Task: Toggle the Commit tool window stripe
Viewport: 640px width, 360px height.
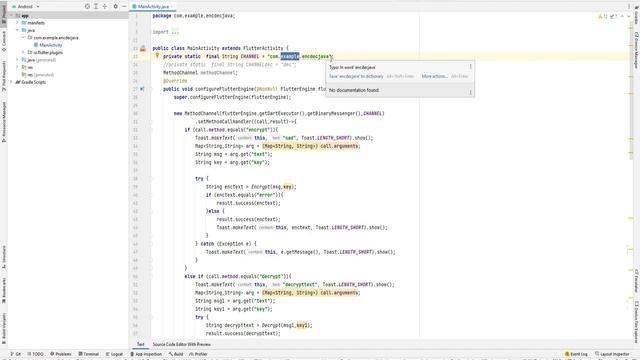Action: [4, 41]
